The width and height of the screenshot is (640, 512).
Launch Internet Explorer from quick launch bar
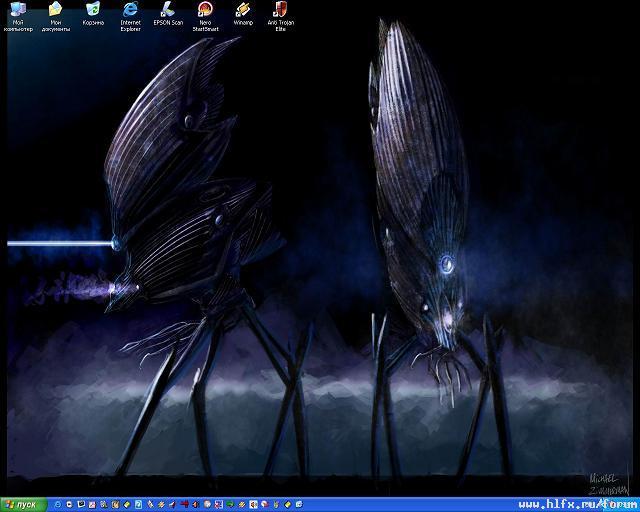point(58,505)
